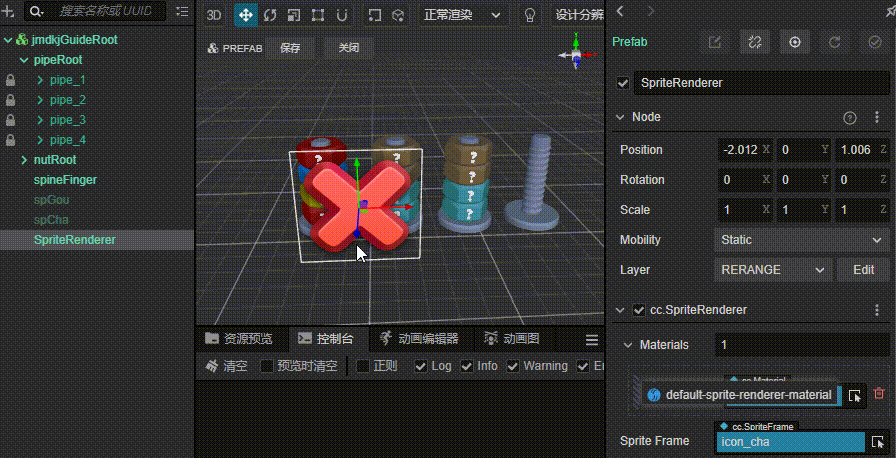Image resolution: width=896 pixels, height=458 pixels.
Task: Switch to the 控制台 console tab
Action: 327,339
